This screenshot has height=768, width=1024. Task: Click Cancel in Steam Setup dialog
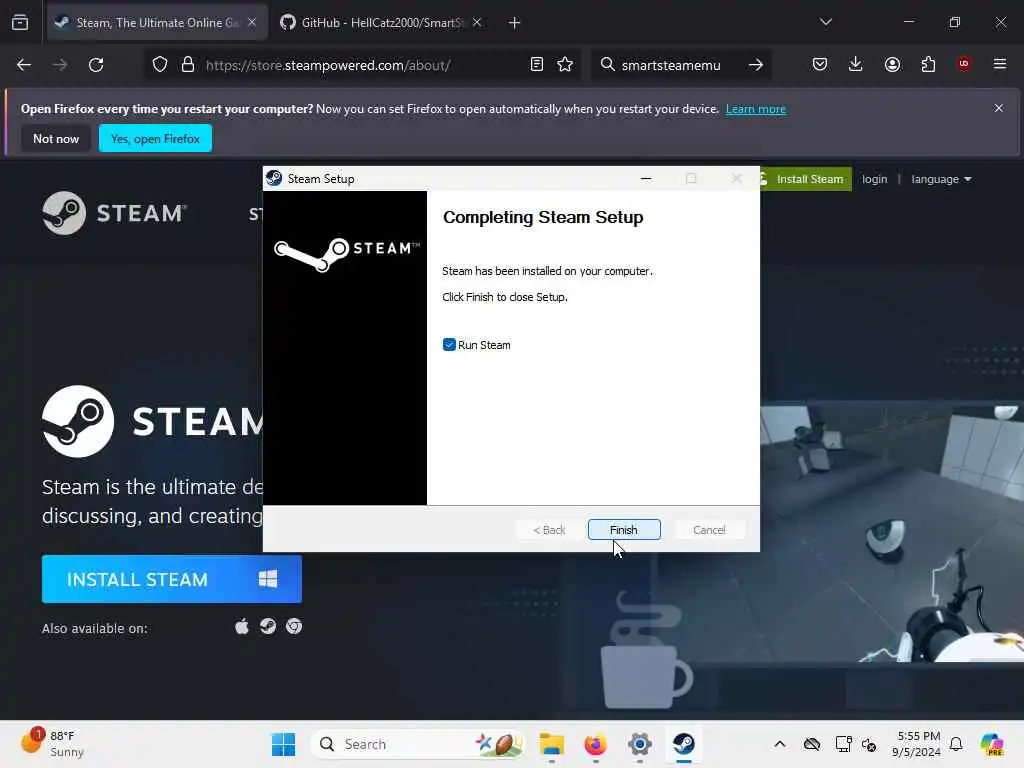click(x=709, y=530)
